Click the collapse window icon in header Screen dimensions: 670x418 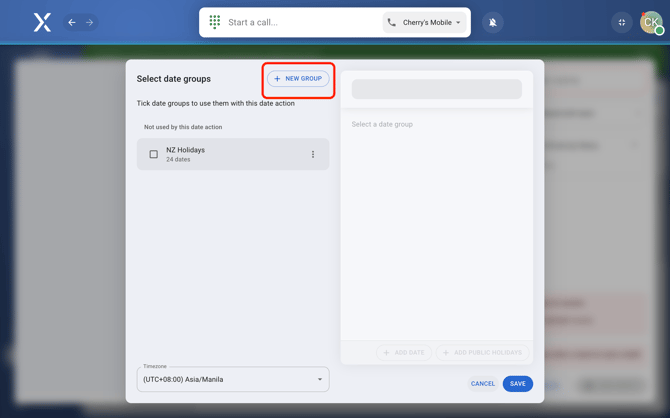coord(622,22)
